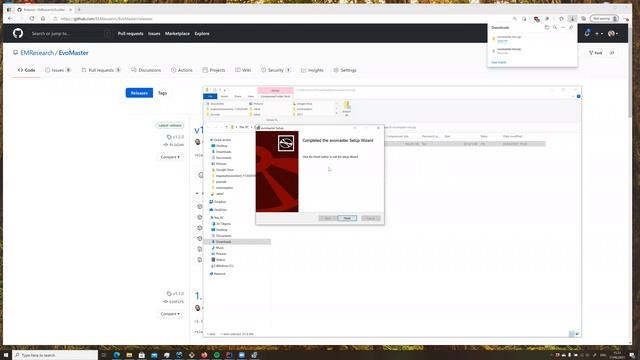Click Extract all icon in Explorer ribbon
Viewport: 640px width, 360px height.
pyautogui.click(x=347, y=109)
